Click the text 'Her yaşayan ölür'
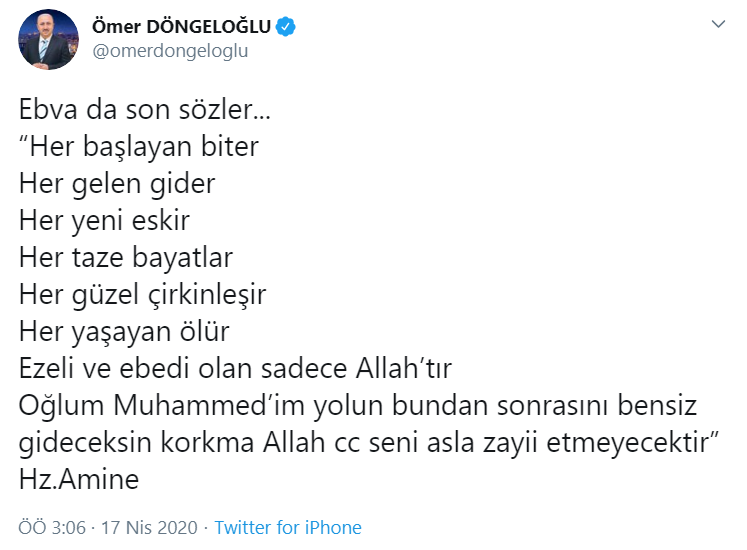This screenshot has width=747, height=550. 124,332
